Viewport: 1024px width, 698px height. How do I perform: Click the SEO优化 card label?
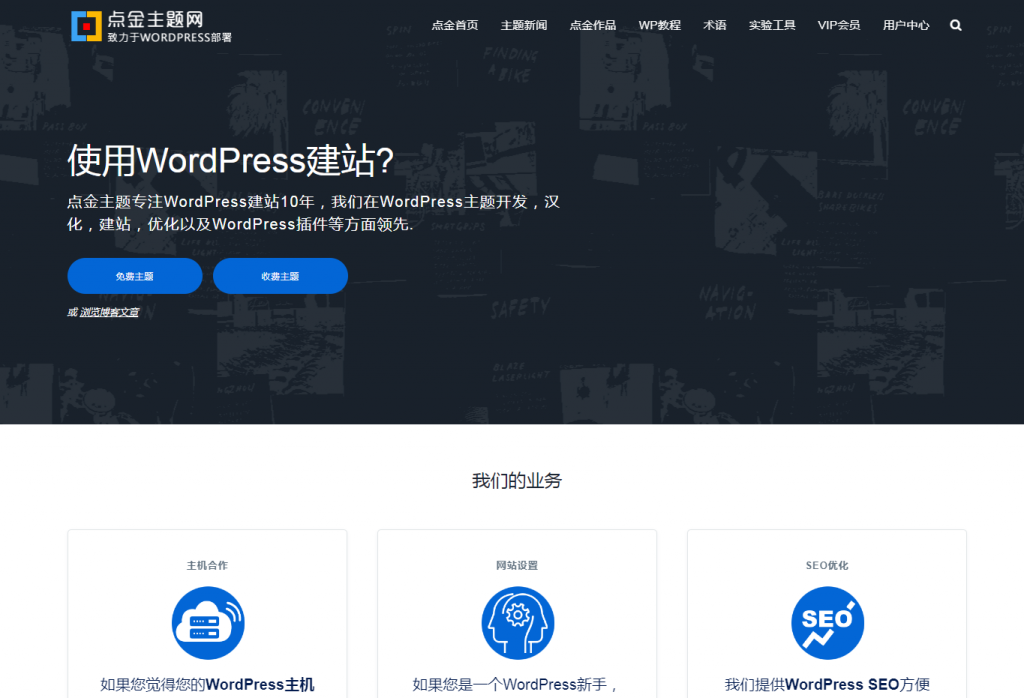[827, 565]
